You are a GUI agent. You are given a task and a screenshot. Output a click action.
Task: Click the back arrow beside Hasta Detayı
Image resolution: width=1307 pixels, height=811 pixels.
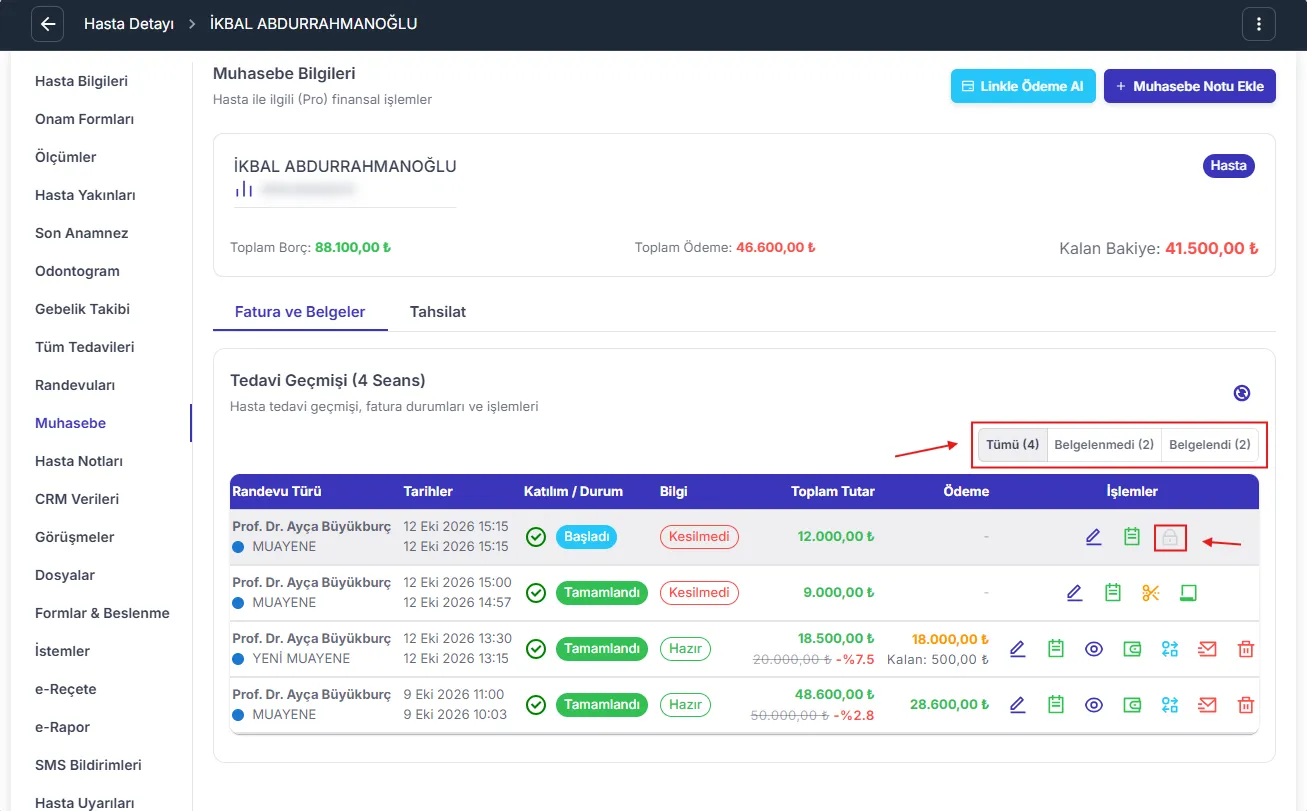[x=48, y=24]
